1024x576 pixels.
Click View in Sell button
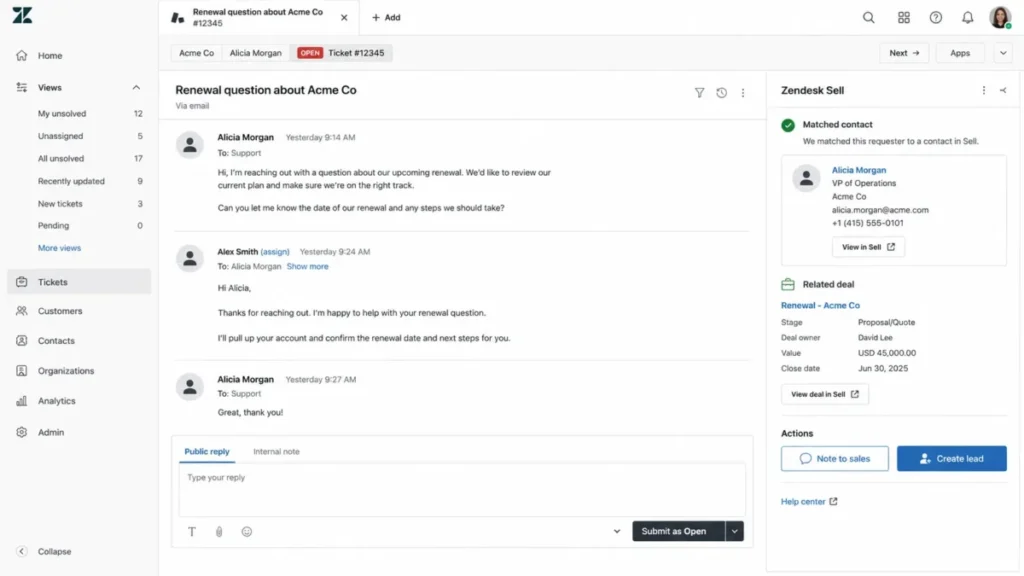coord(868,248)
